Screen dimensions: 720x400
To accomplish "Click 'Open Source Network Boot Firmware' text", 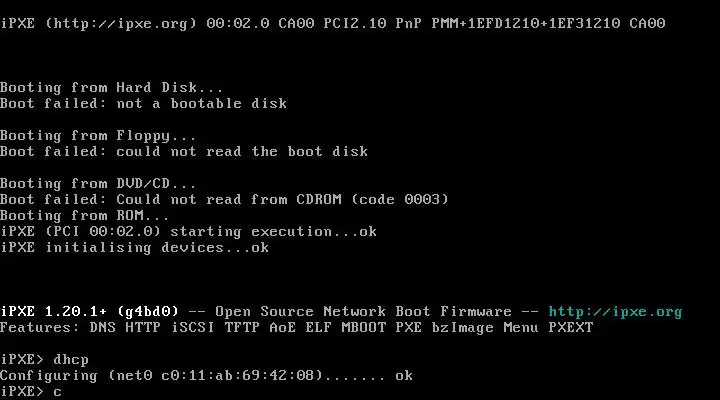I will (x=363, y=312).
